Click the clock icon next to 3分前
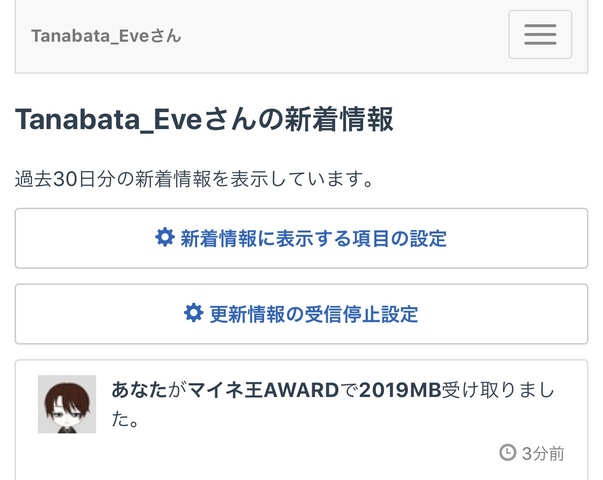 coord(507,453)
